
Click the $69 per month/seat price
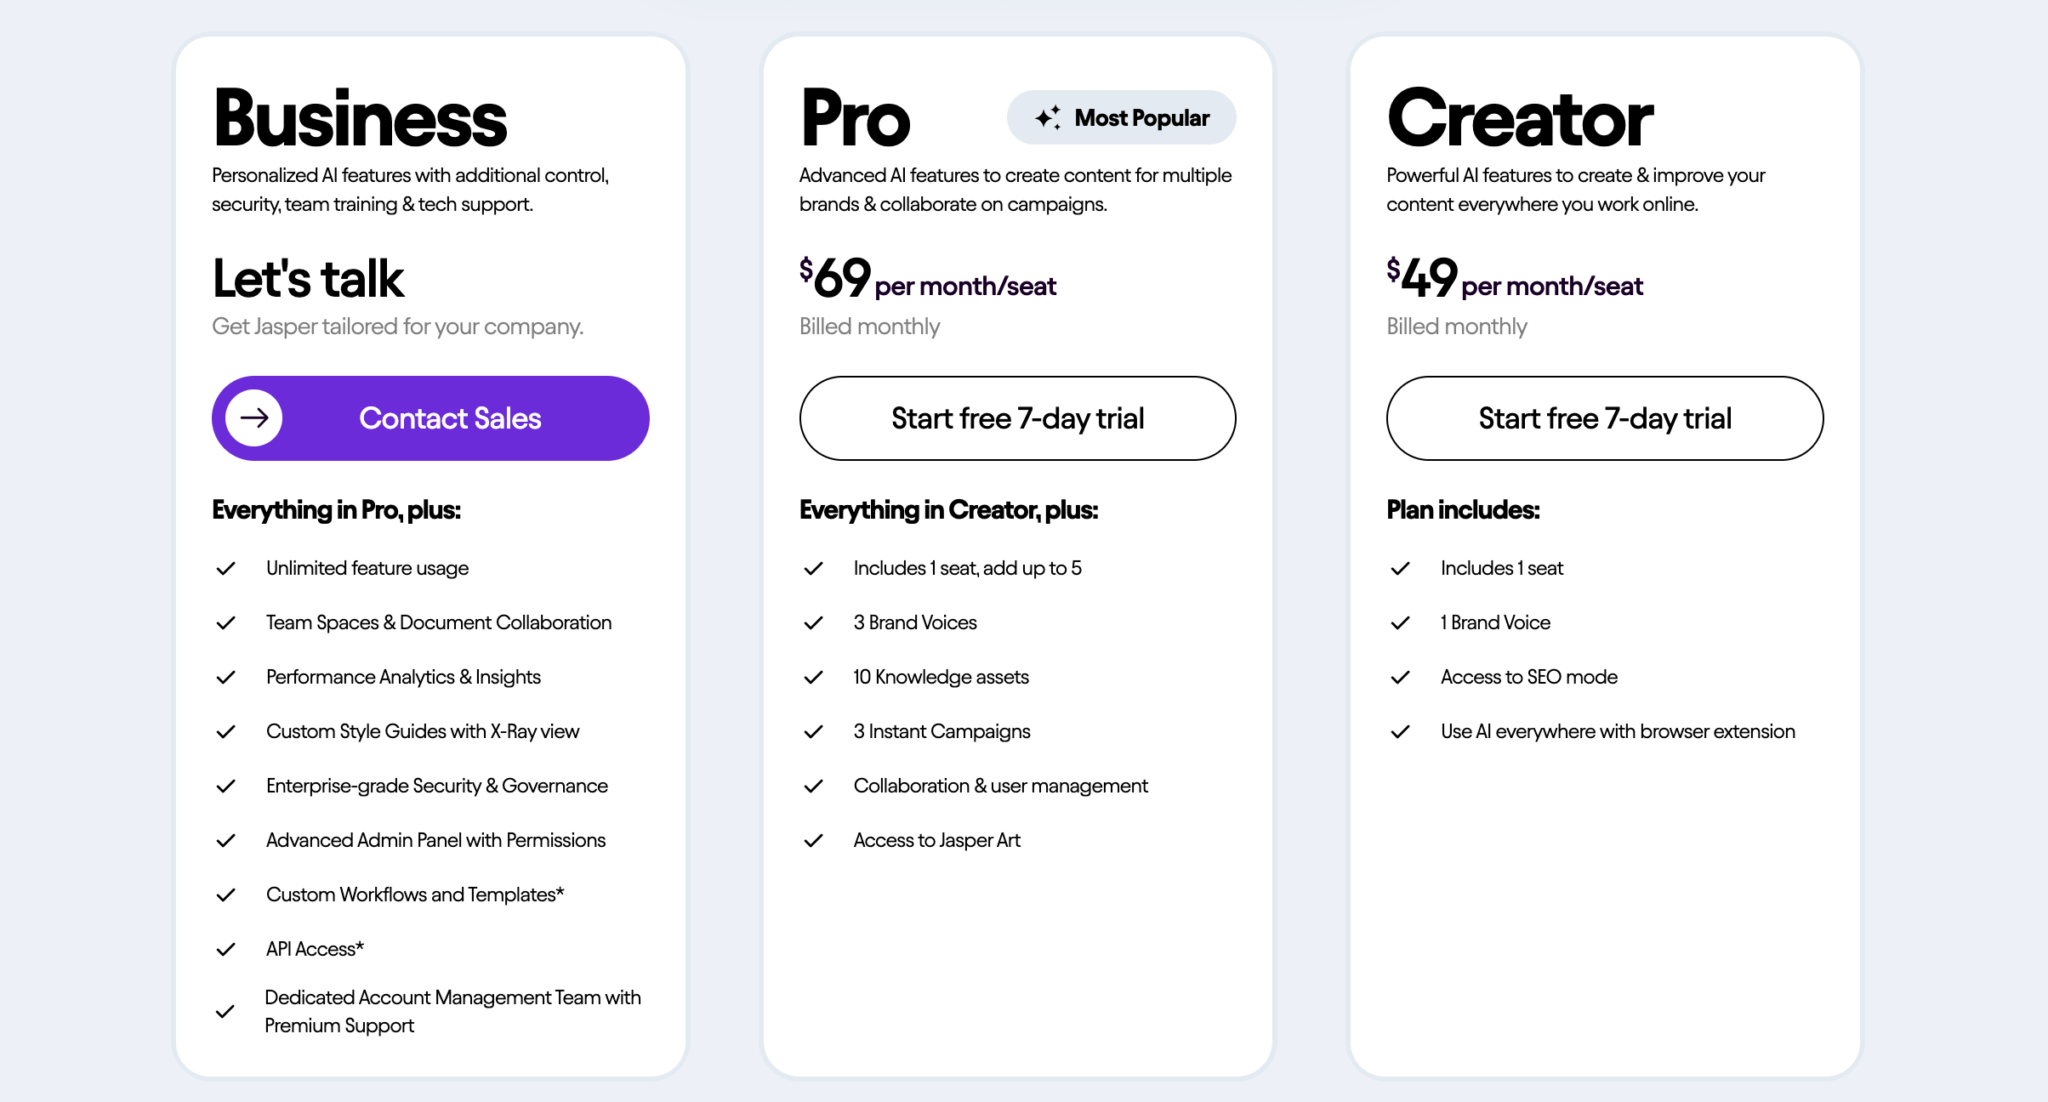click(926, 282)
